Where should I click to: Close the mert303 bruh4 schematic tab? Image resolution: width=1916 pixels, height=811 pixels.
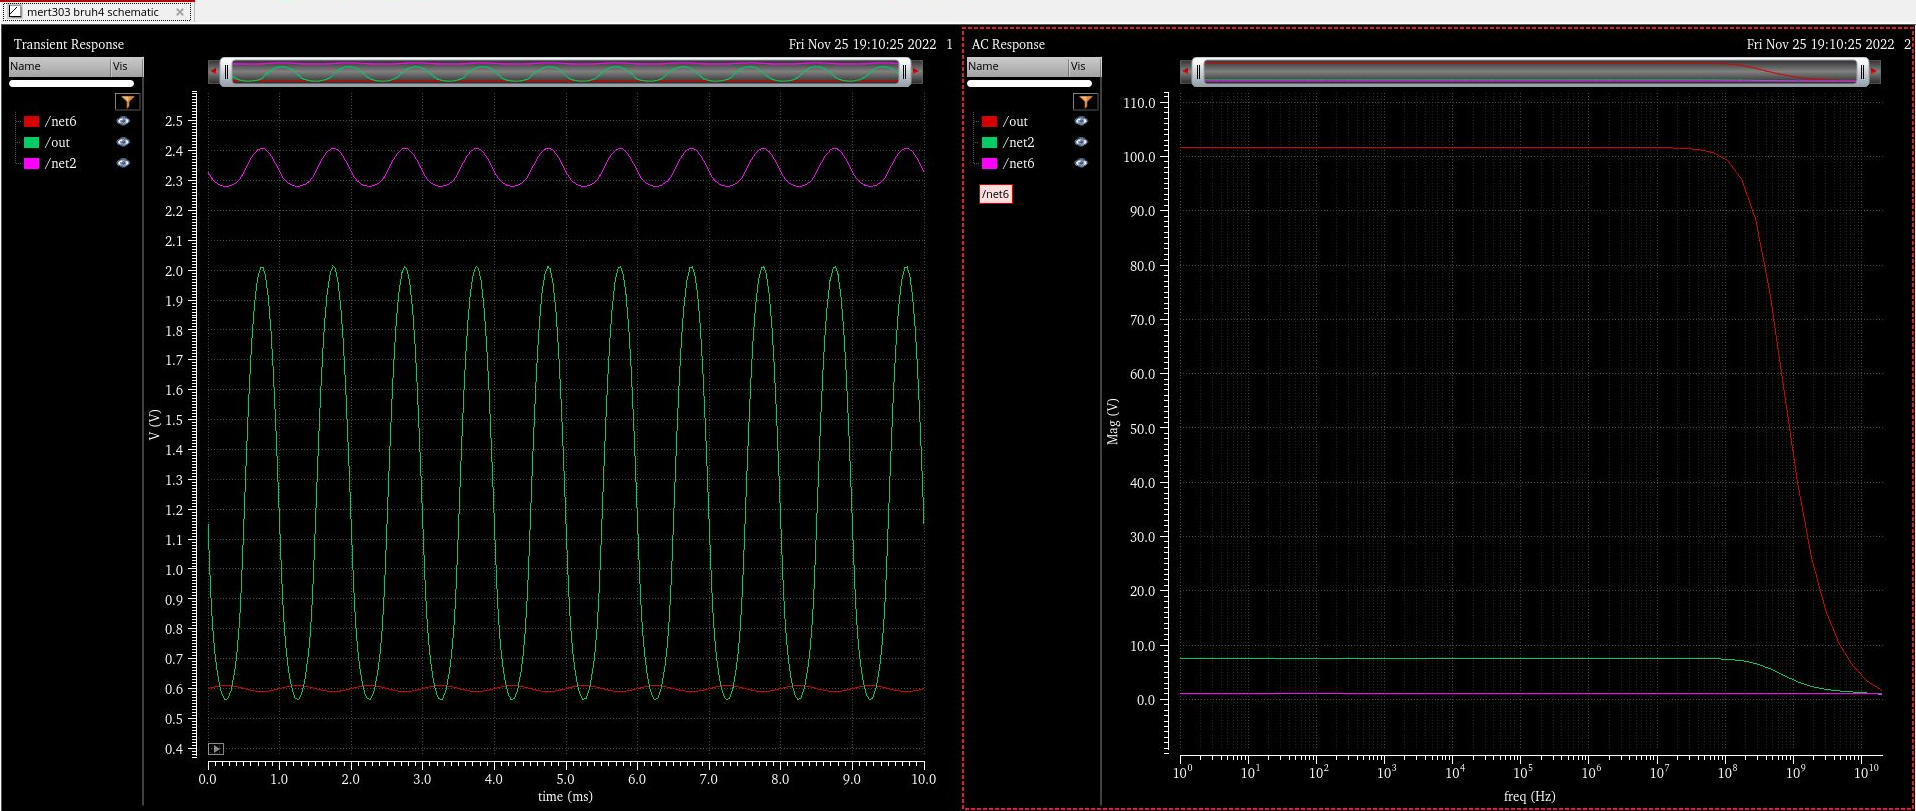(180, 12)
